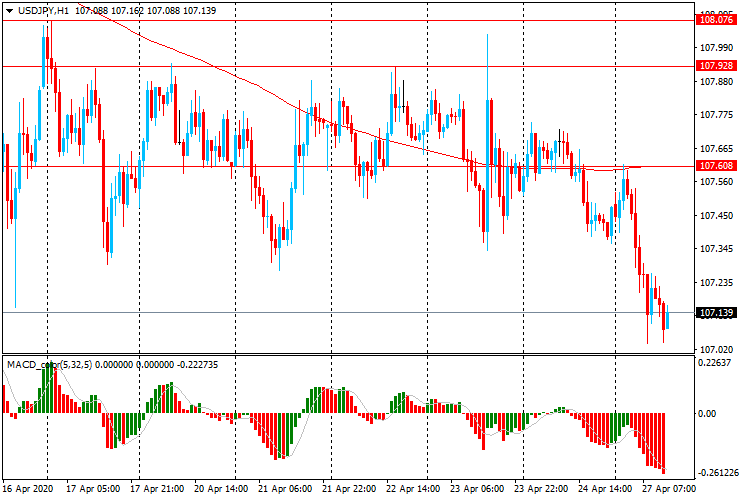740x500 pixels.
Task: Select the OHLC values 107.088 107.162 107.088 107.139
Action: point(145,10)
